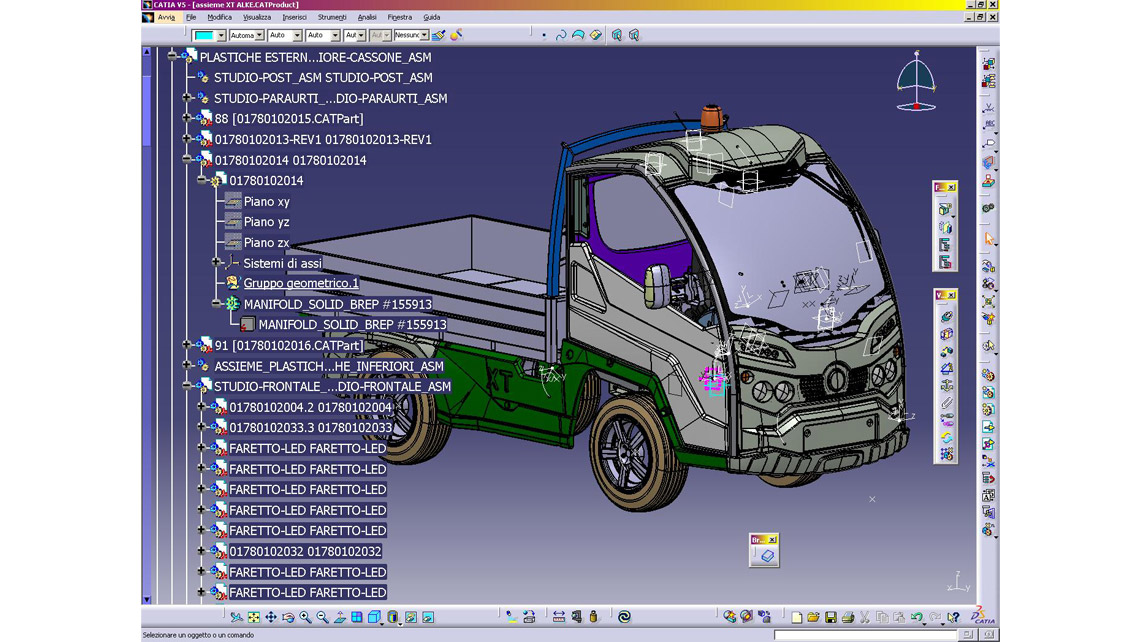Select Piano zx in the tree
This screenshot has height=642, width=1140.
[x=267, y=243]
